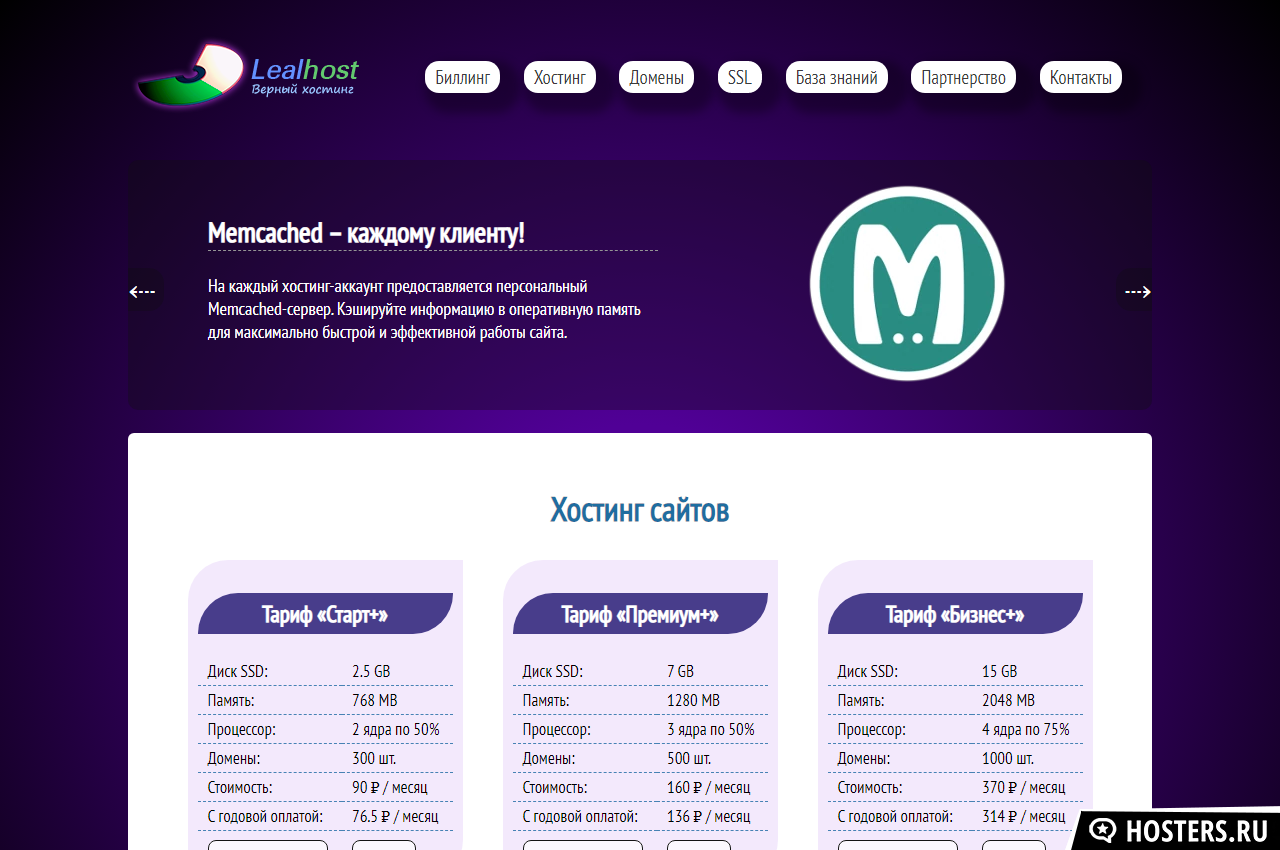Click the 2048 MB memory value
1280x850 pixels.
(x=1008, y=700)
